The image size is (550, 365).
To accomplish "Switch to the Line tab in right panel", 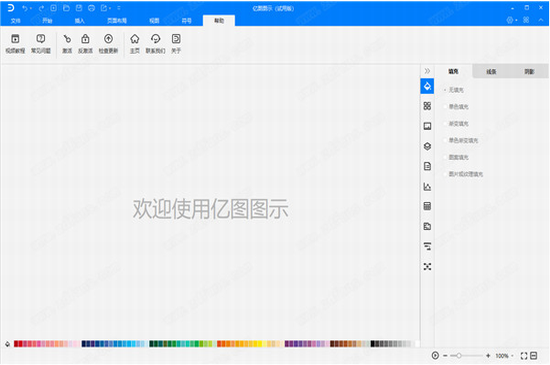I will (491, 71).
